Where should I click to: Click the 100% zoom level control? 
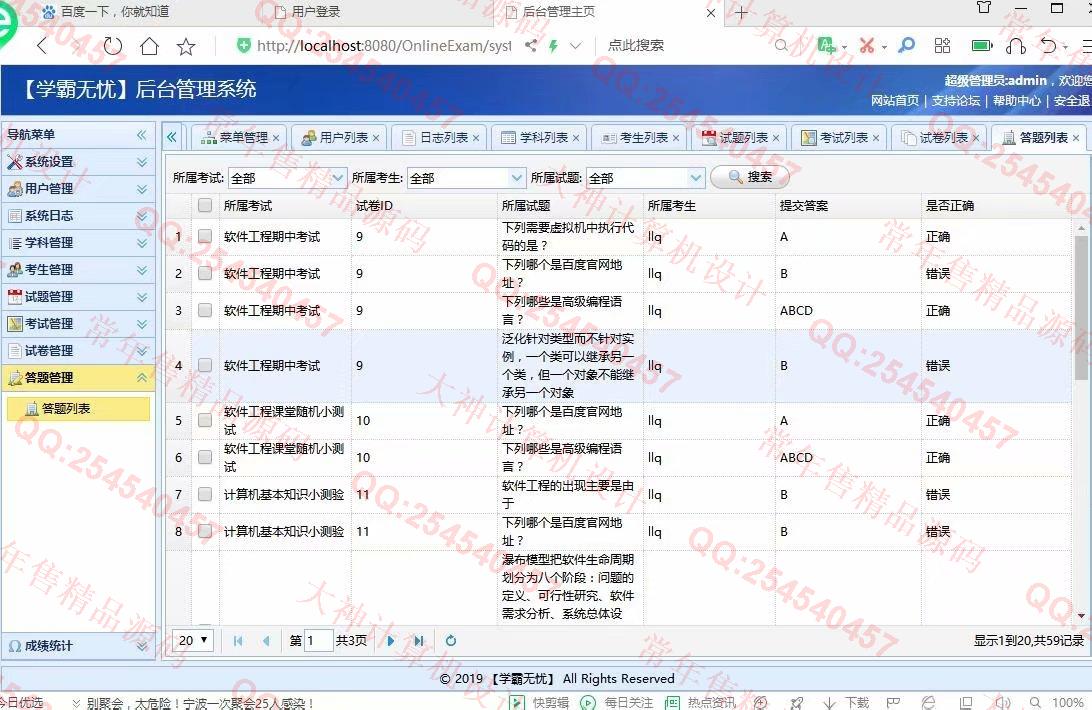(x=1067, y=702)
